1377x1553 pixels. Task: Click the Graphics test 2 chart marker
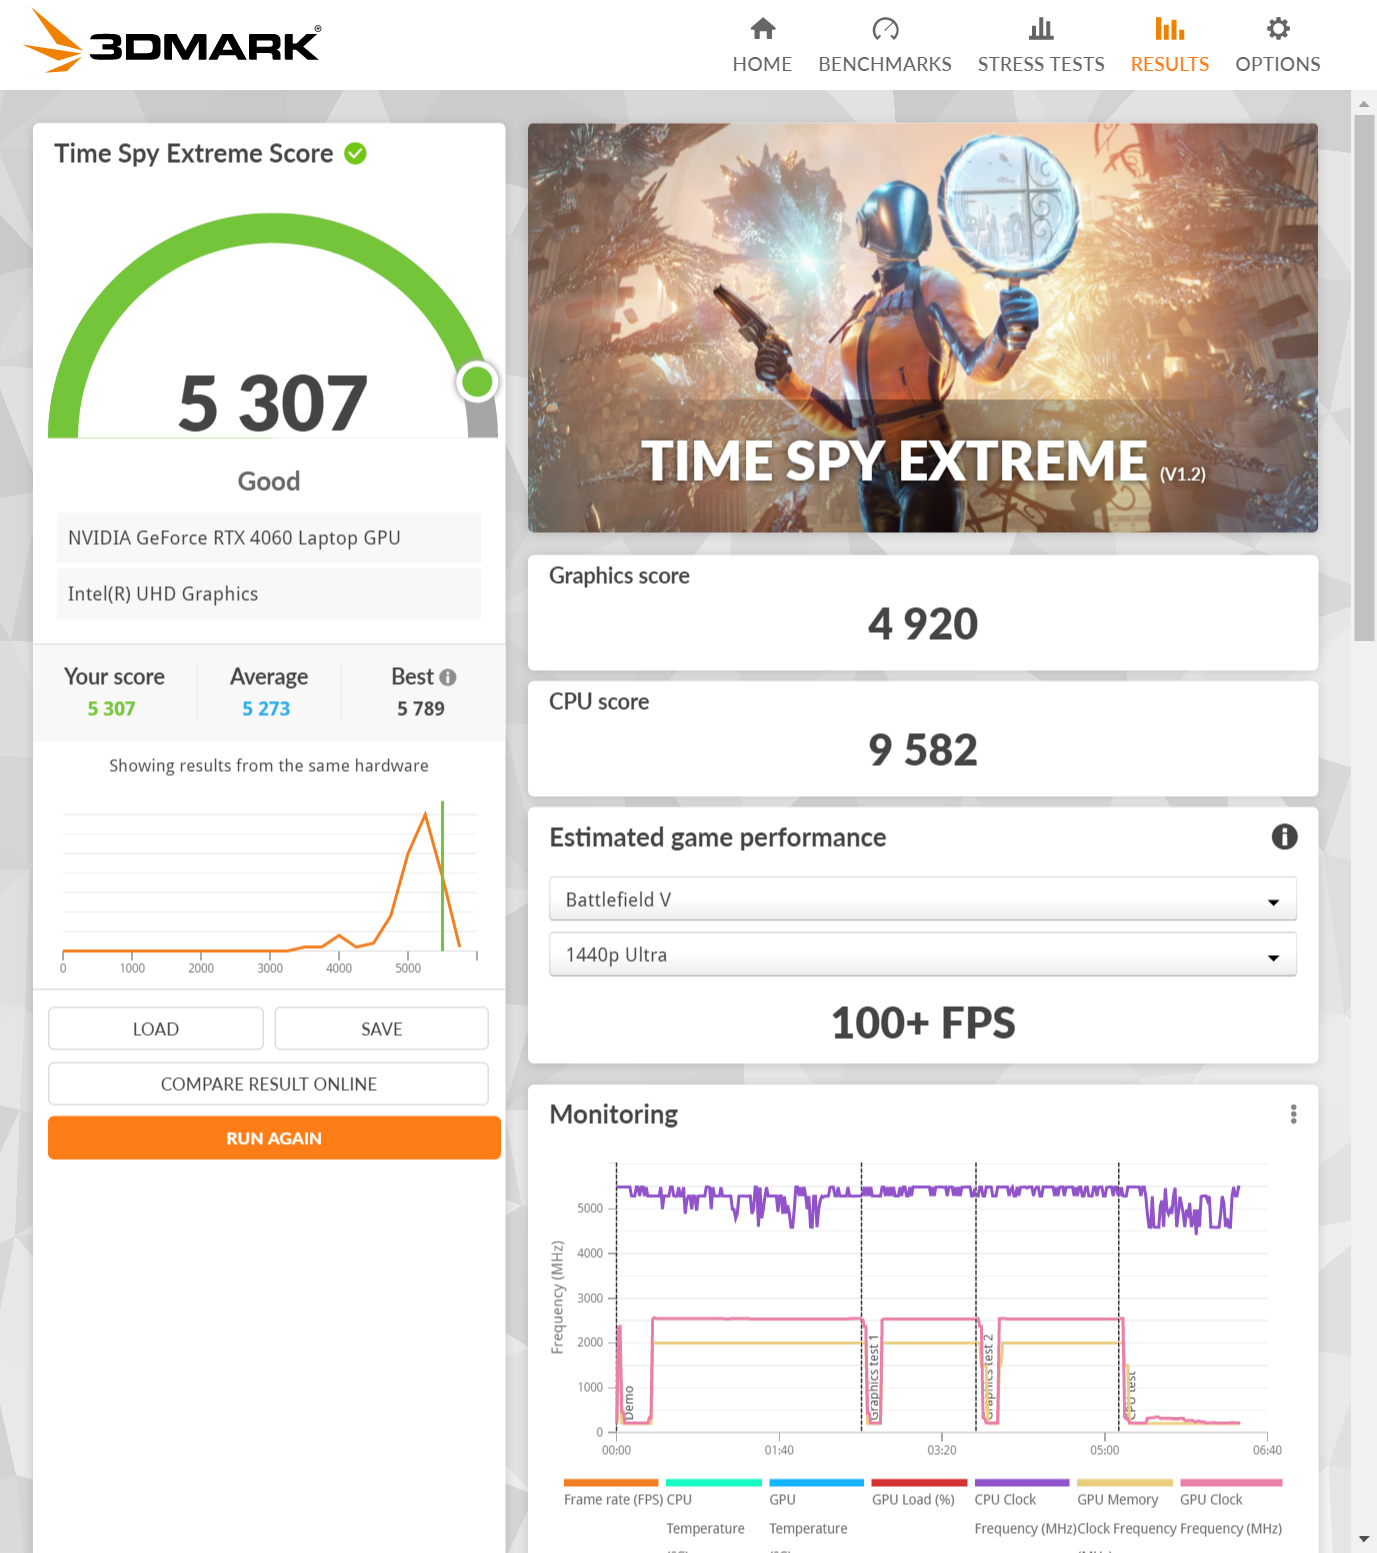coord(988,1376)
